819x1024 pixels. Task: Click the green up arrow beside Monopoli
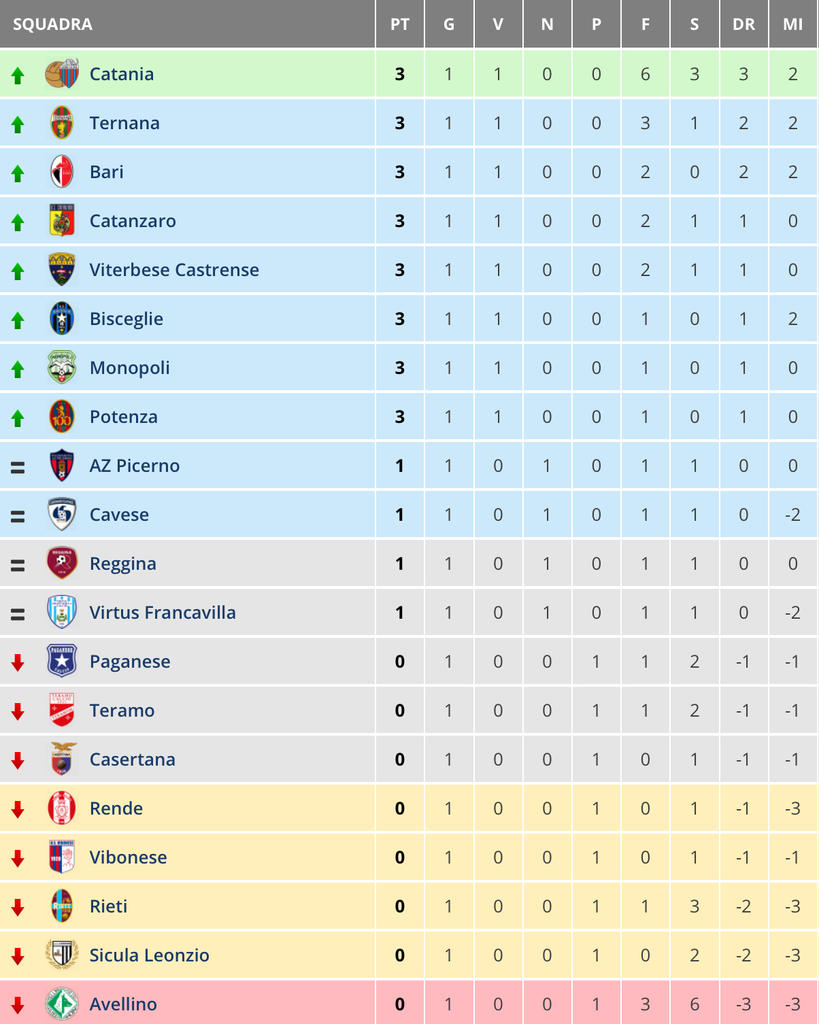(17, 369)
